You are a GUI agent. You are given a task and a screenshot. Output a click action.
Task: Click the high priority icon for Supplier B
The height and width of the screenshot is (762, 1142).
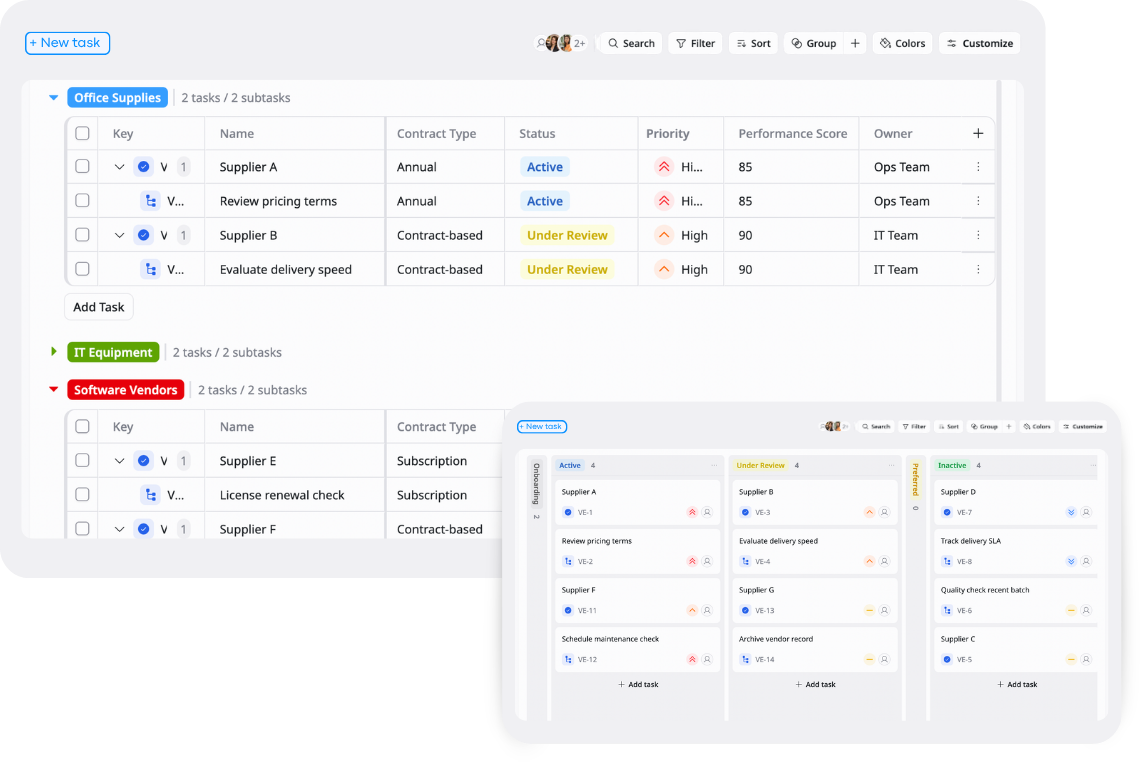click(x=663, y=235)
